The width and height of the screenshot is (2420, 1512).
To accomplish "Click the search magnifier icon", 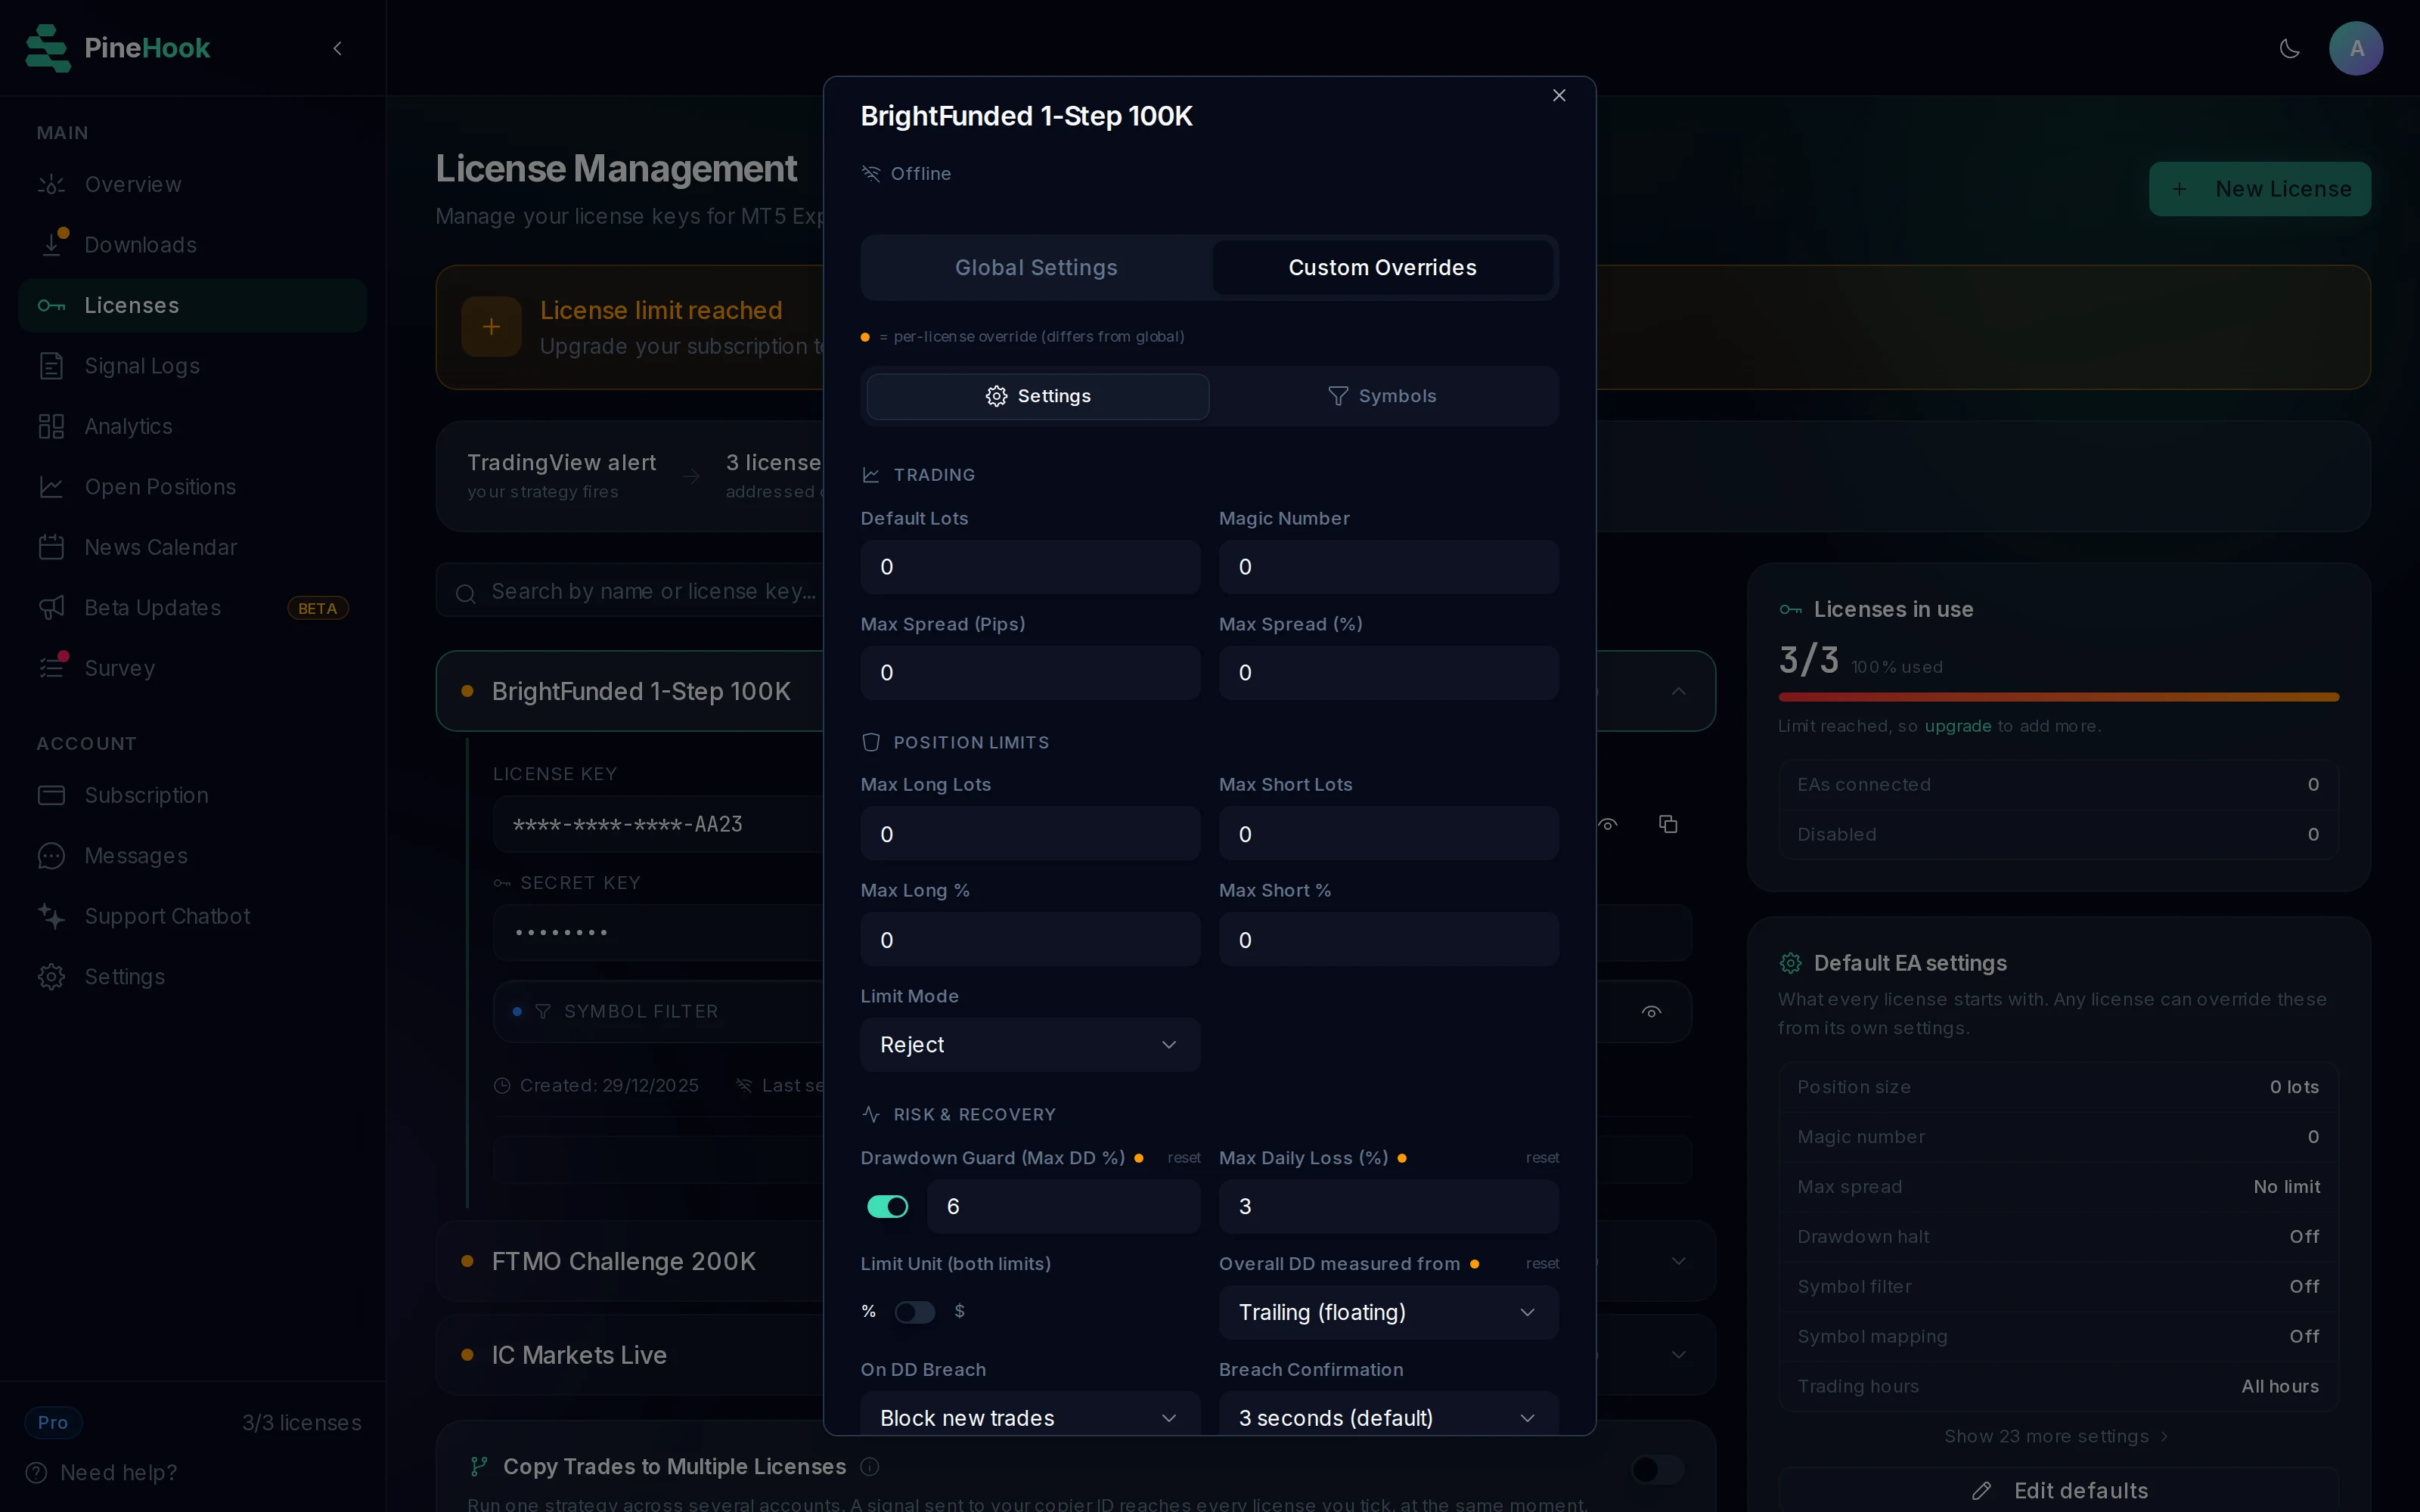I will coord(465,593).
